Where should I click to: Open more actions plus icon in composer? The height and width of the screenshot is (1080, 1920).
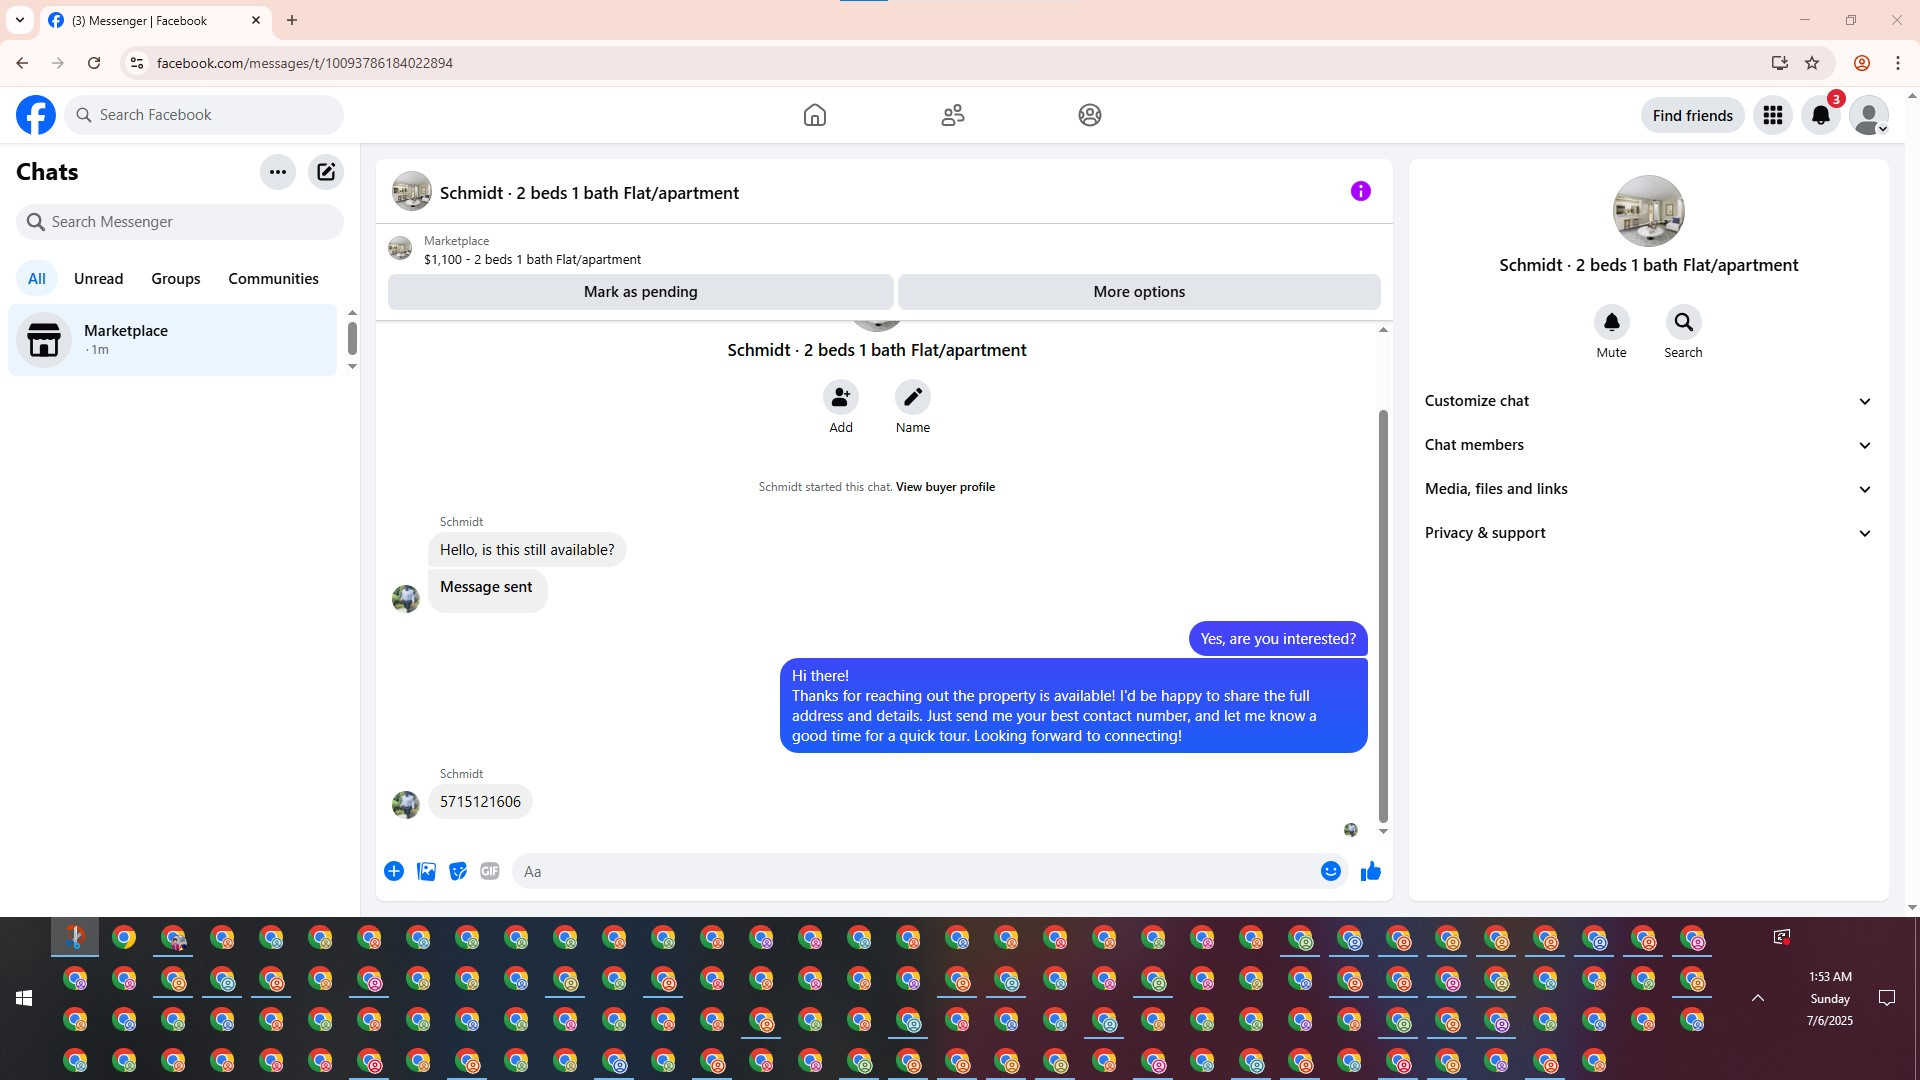pos(394,871)
